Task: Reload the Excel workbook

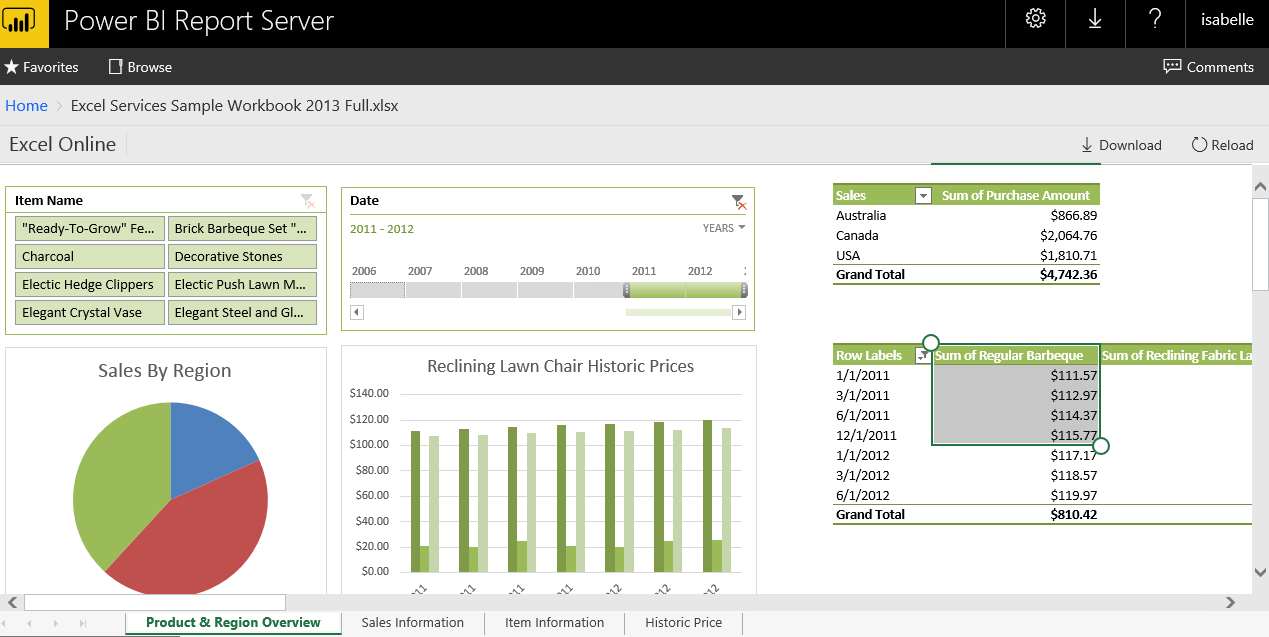Action: click(1222, 145)
